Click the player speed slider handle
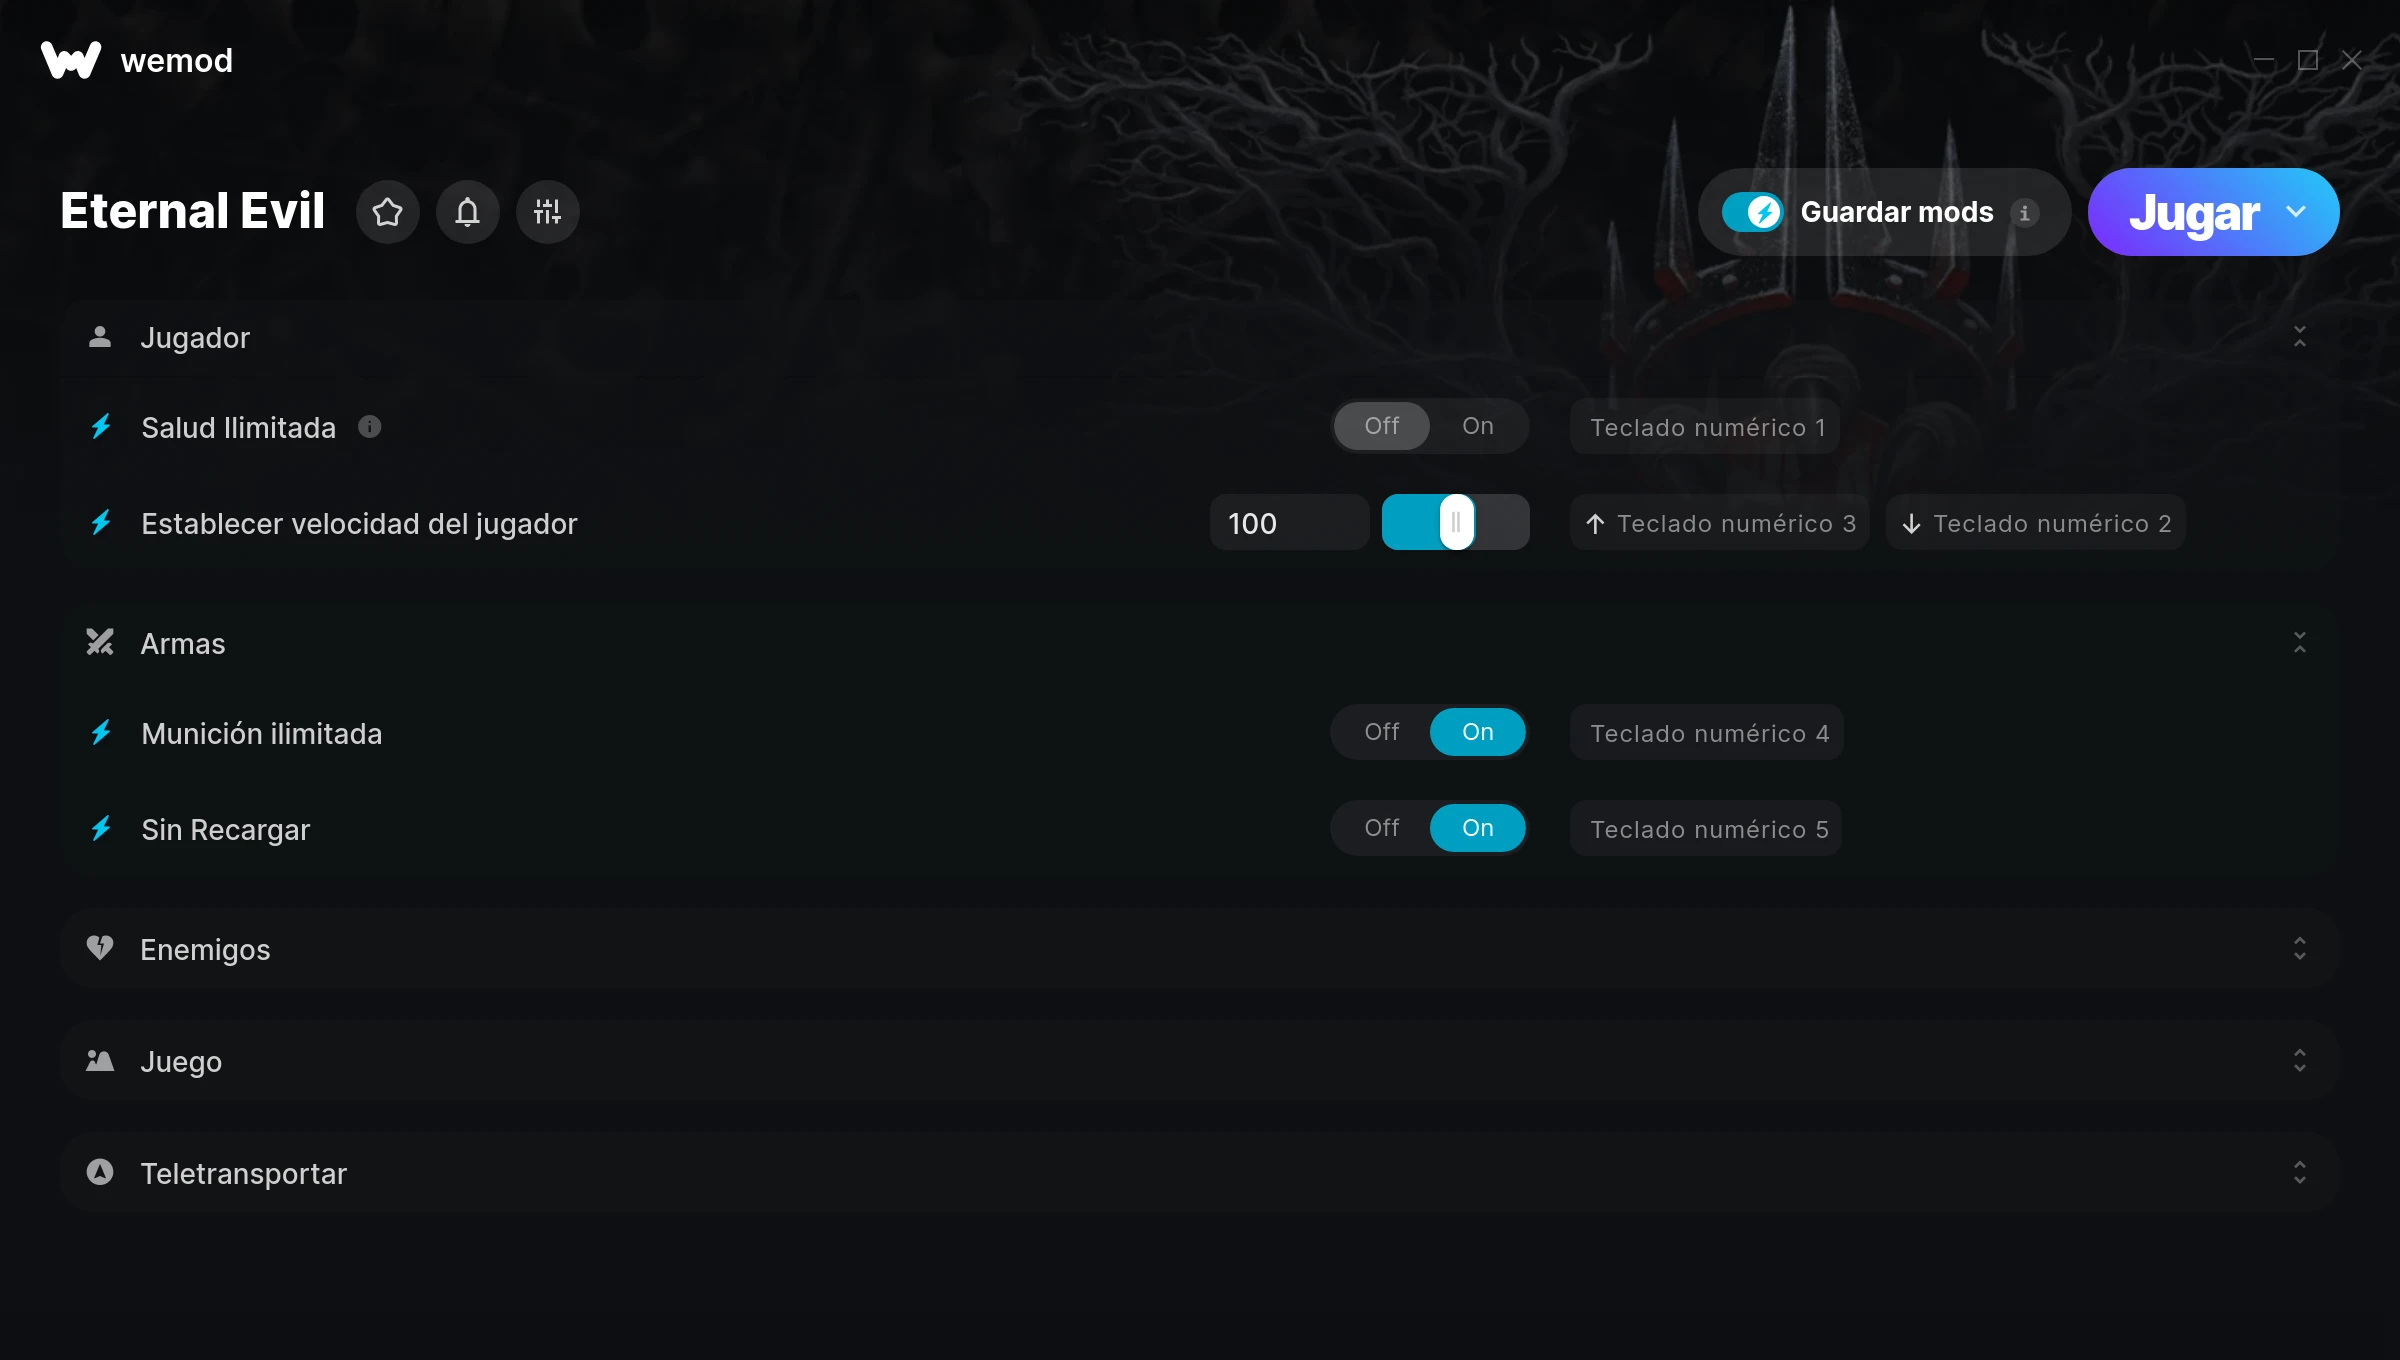The height and width of the screenshot is (1360, 2400). [x=1457, y=522]
